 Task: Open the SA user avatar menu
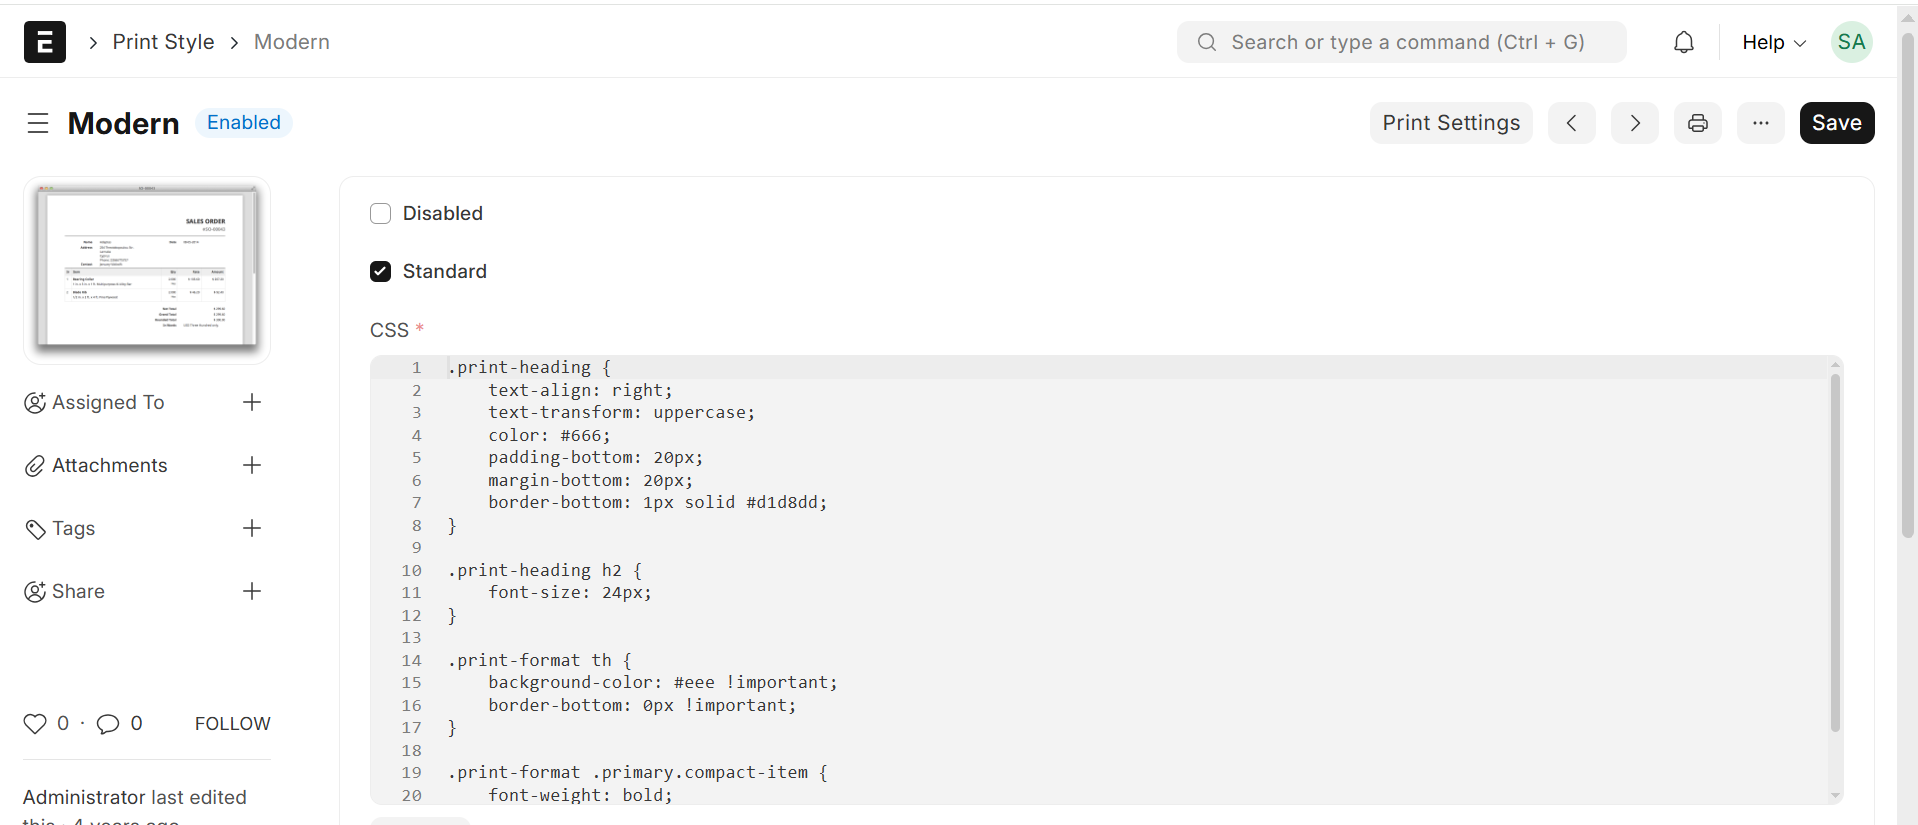1851,42
